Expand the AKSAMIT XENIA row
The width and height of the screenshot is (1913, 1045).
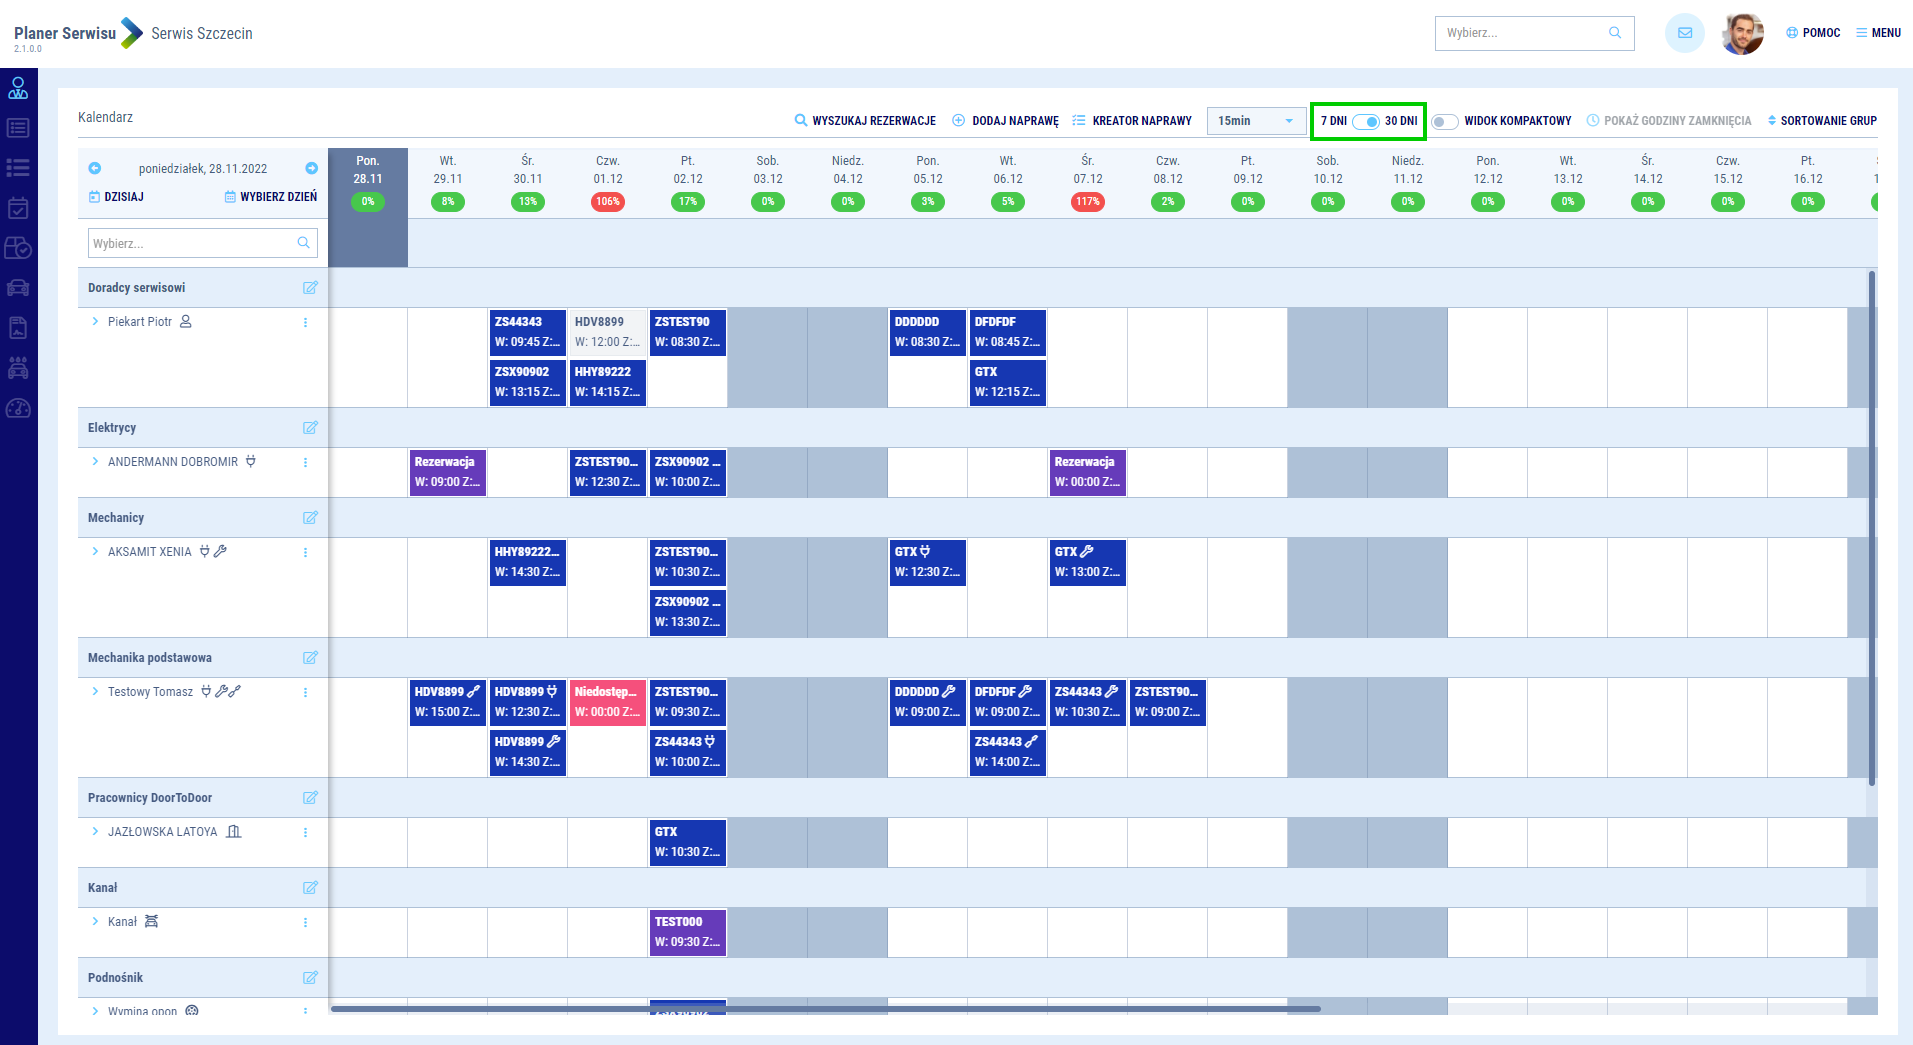tap(95, 552)
